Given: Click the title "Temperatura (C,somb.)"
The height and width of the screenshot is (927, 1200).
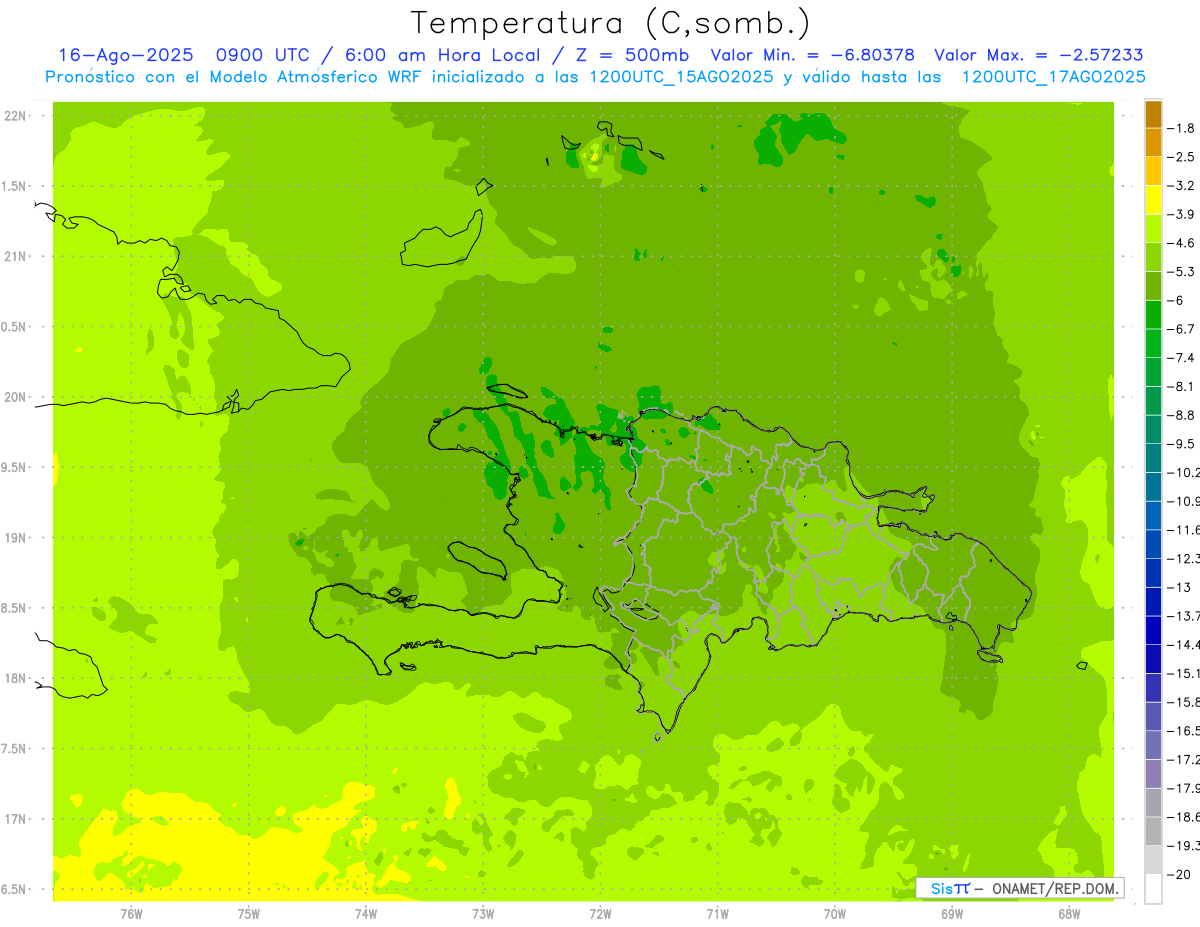Looking at the screenshot, I should click(x=610, y=23).
